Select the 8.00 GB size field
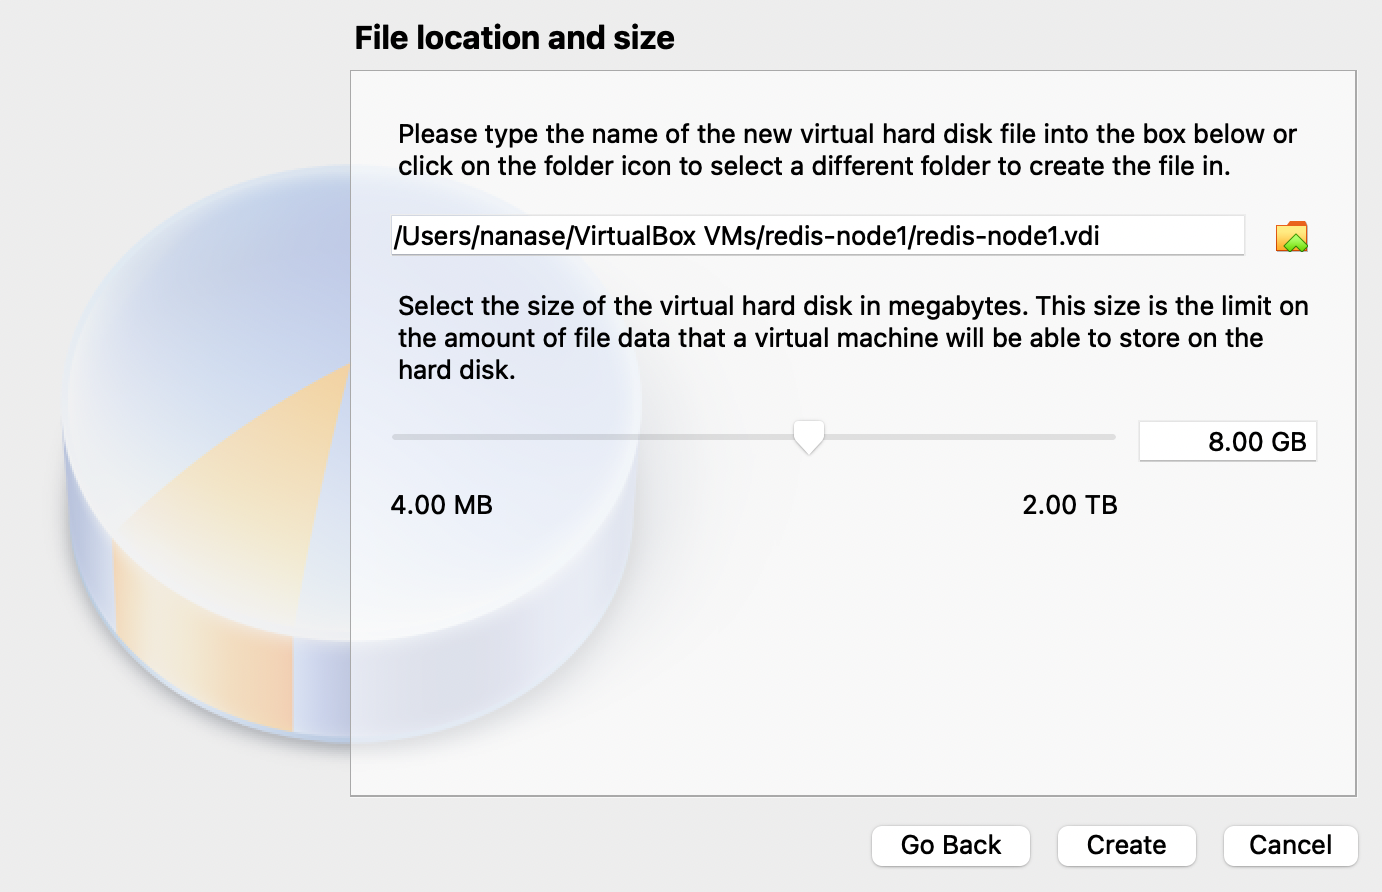The height and width of the screenshot is (892, 1382). pos(1228,442)
